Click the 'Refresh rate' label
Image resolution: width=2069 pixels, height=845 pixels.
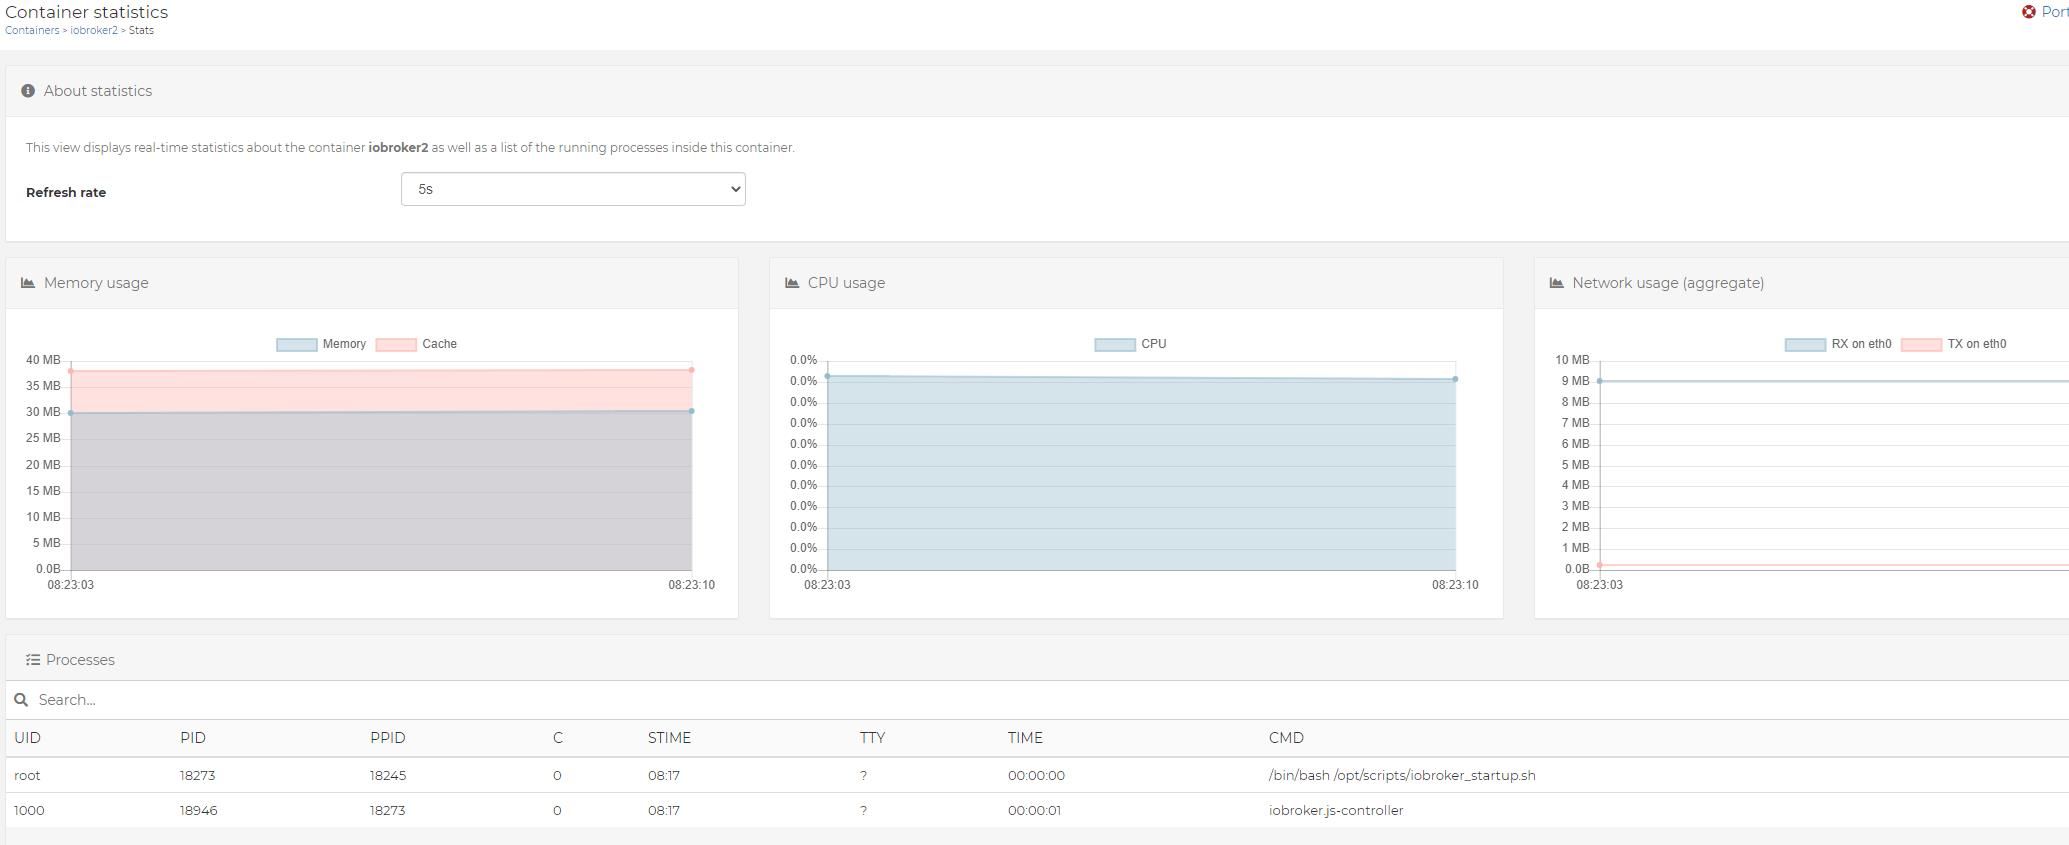[x=66, y=192]
